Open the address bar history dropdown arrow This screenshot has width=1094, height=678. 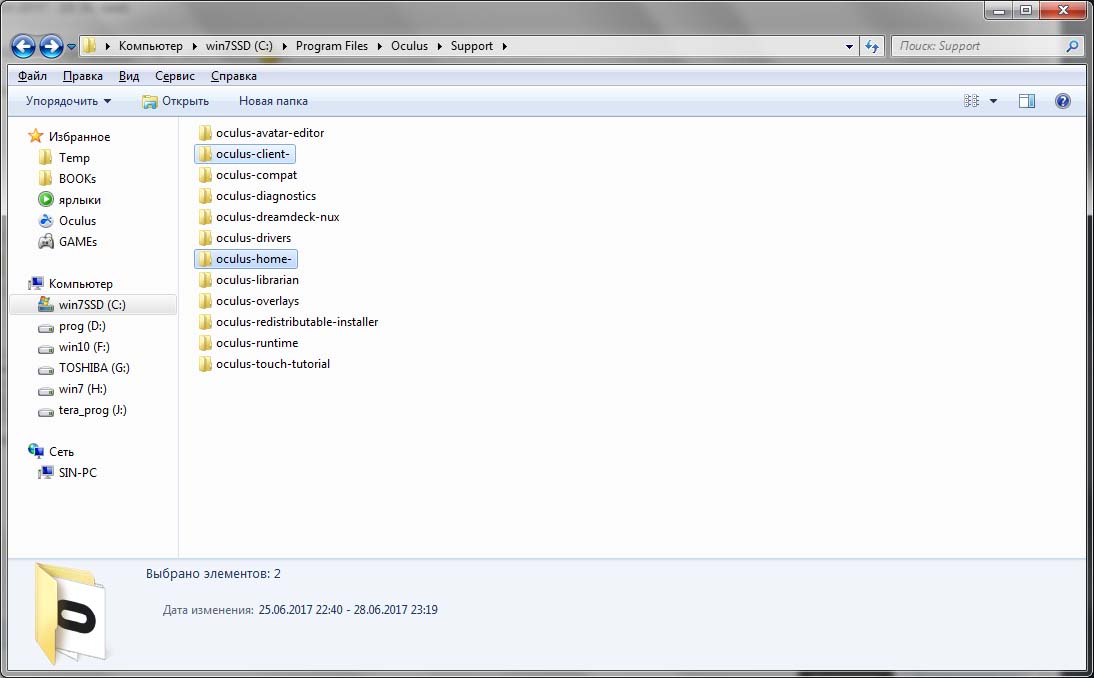point(849,47)
